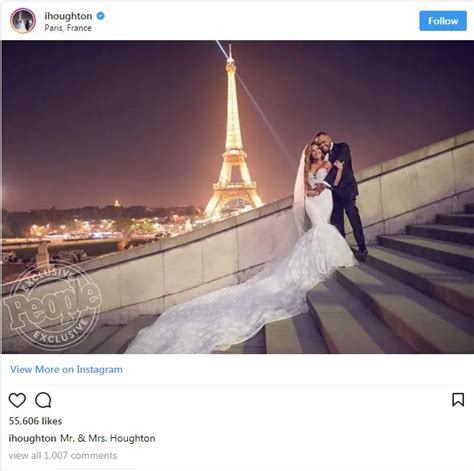Click the verified badge next to ihoughton

[100, 16]
